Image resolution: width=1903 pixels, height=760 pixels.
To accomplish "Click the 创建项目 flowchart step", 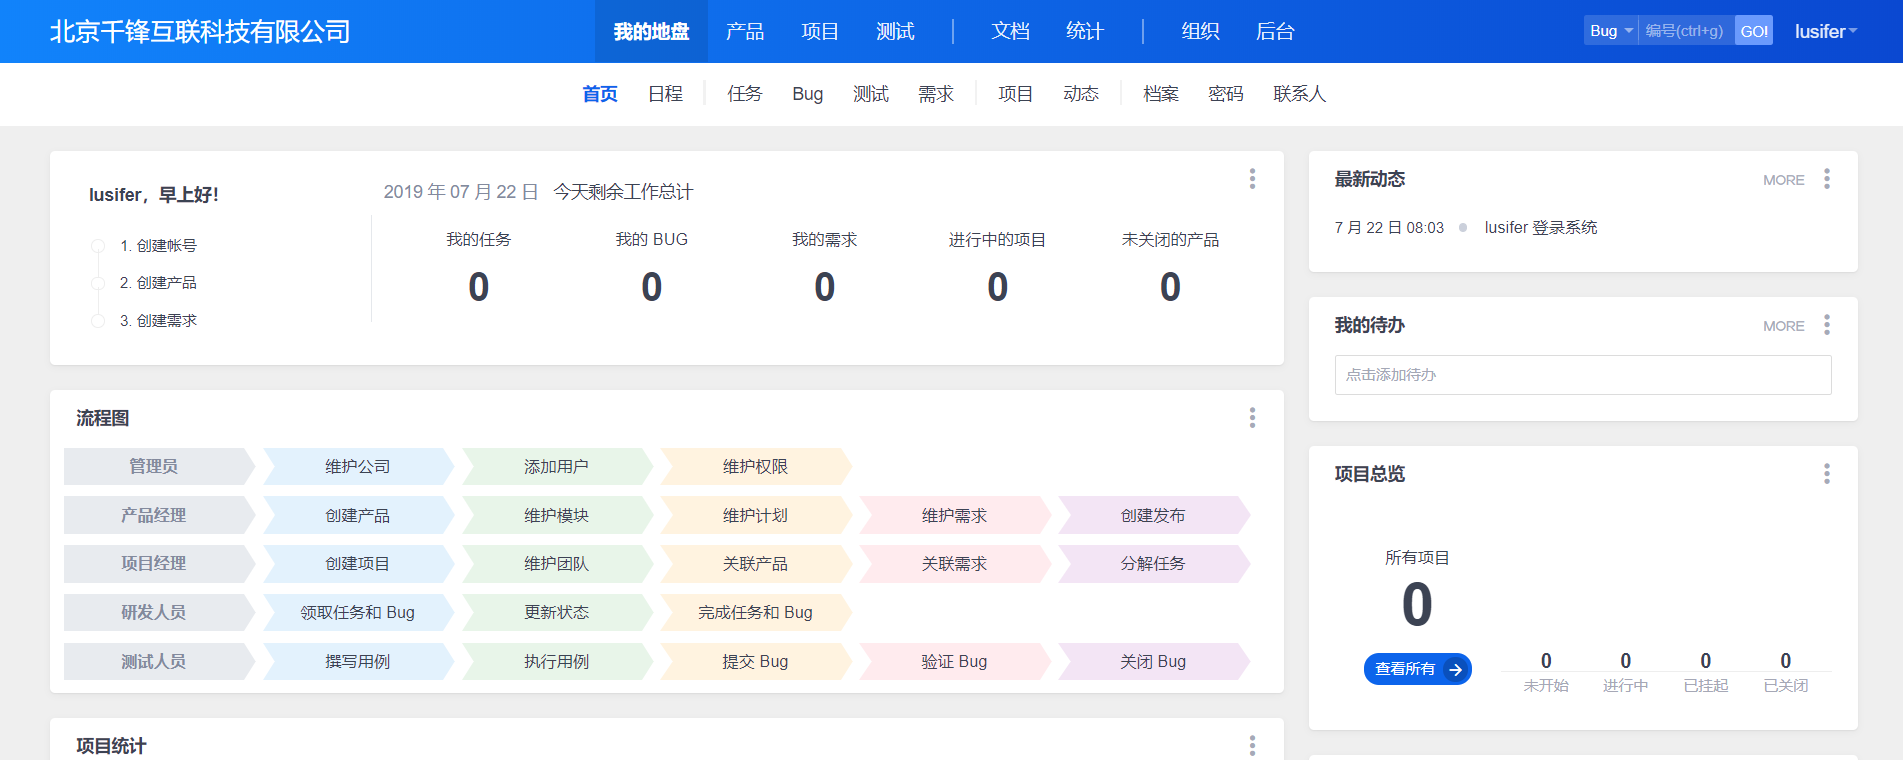I will (357, 564).
